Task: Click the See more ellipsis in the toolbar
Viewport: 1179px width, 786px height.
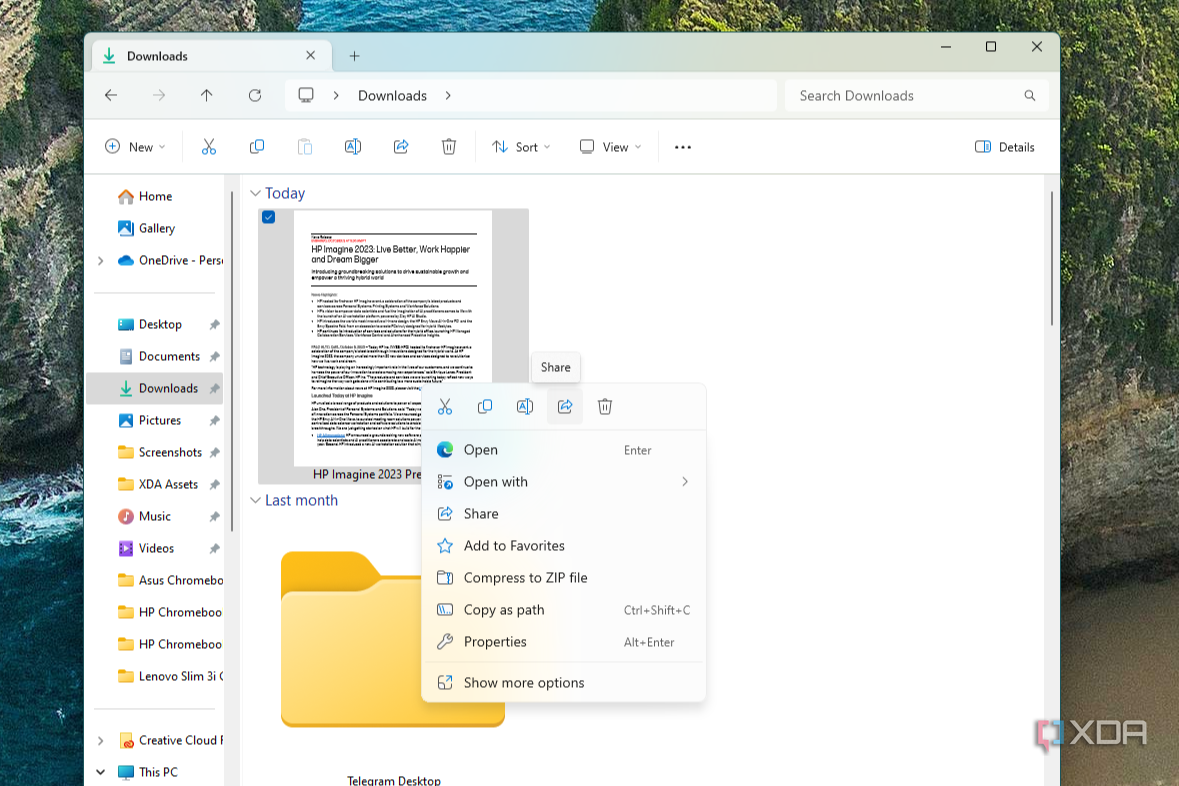Action: coord(682,146)
